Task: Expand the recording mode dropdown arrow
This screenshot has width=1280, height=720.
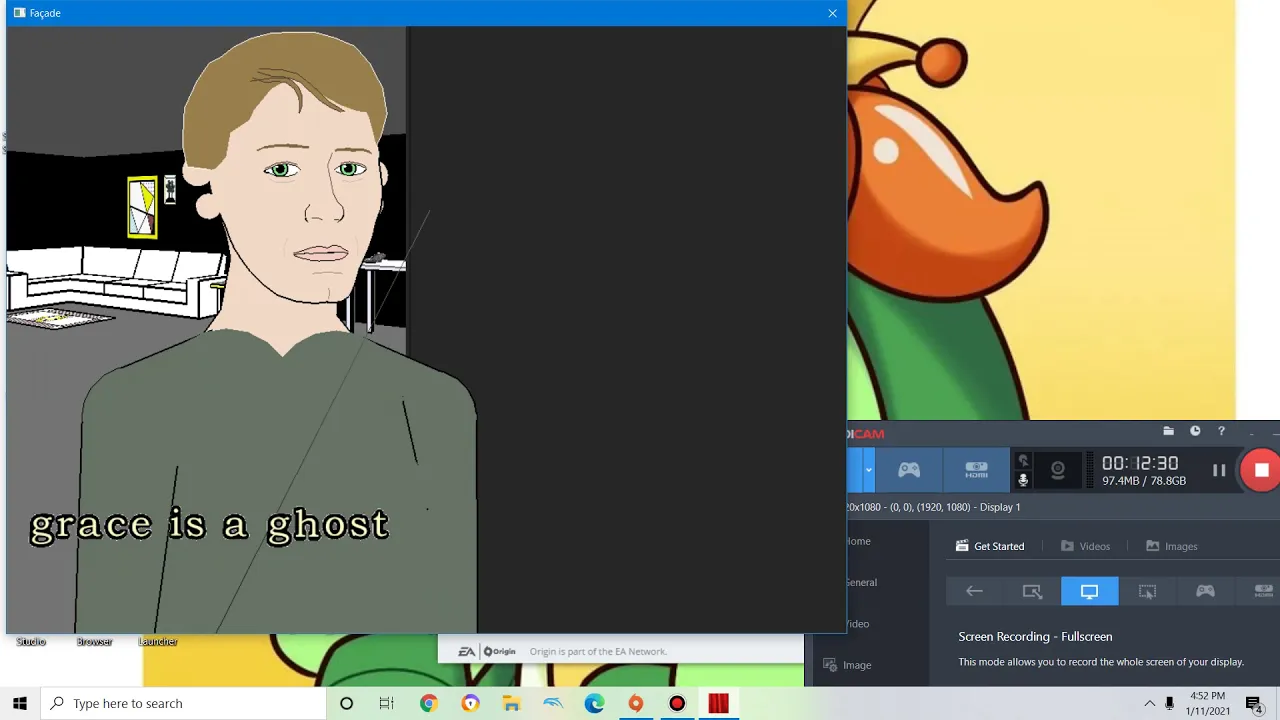Action: [x=868, y=470]
